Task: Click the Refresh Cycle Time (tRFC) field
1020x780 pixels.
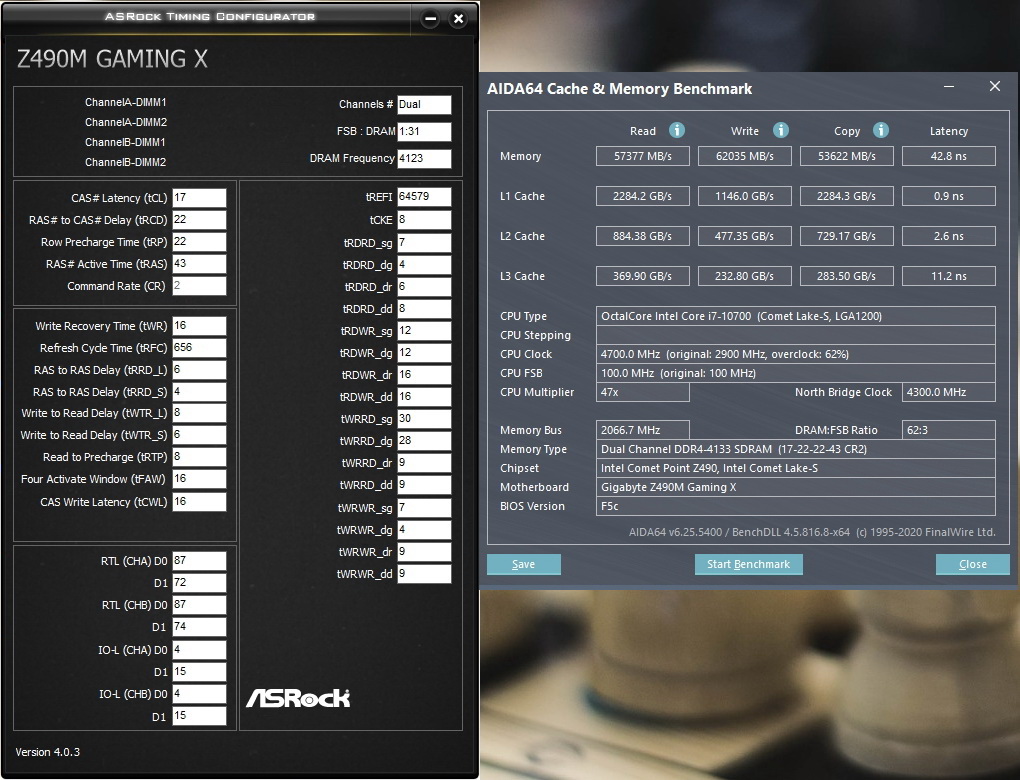Action: (x=199, y=347)
